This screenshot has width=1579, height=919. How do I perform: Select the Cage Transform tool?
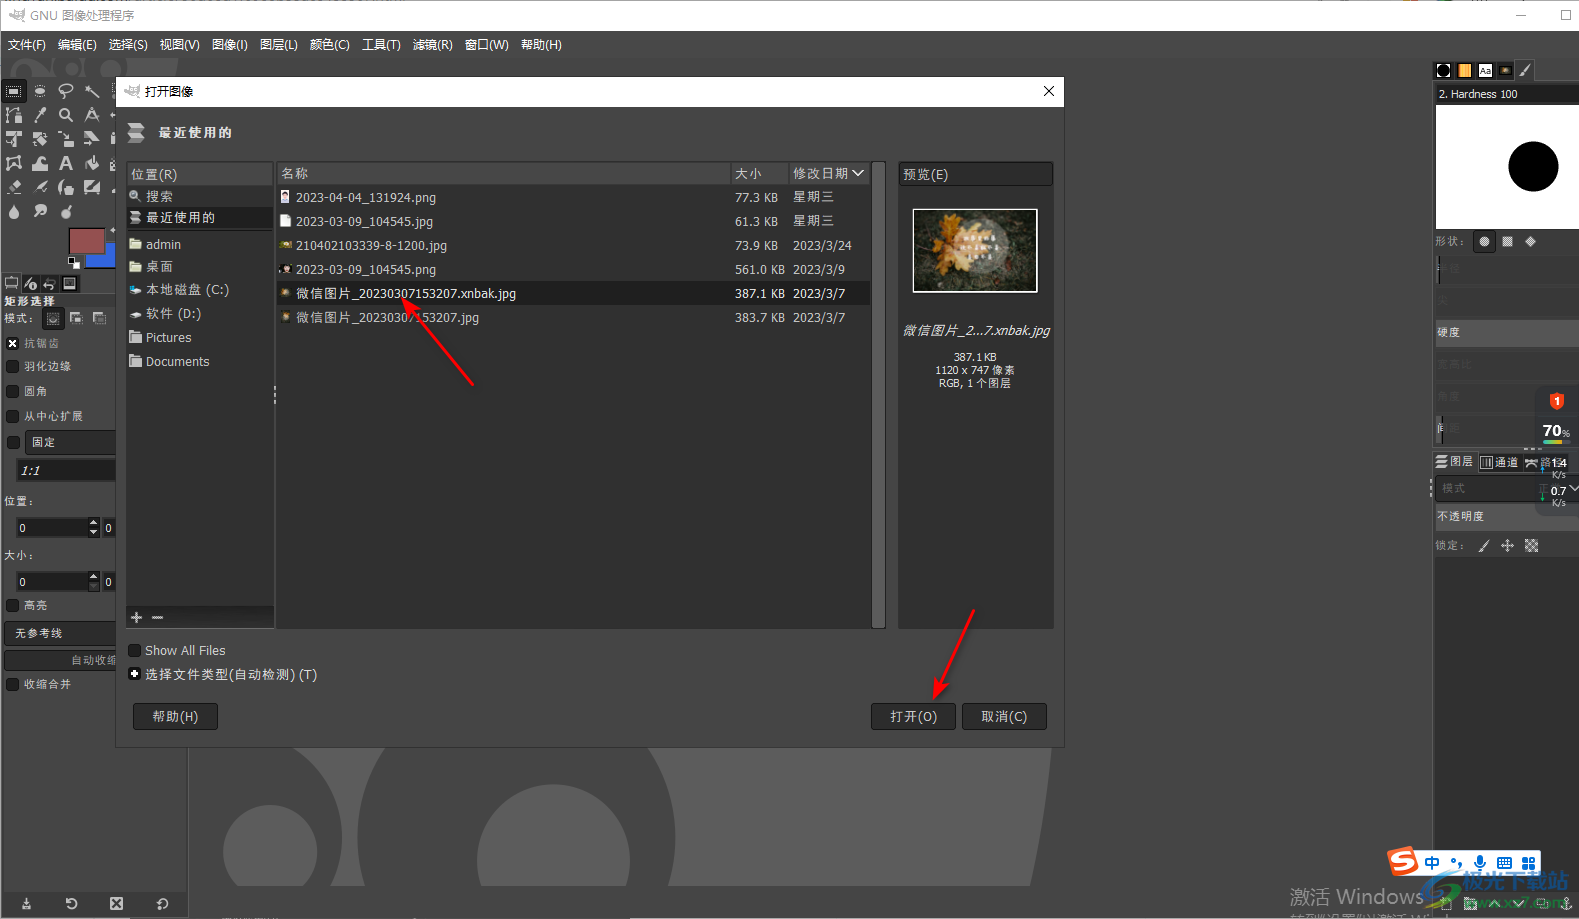point(13,163)
